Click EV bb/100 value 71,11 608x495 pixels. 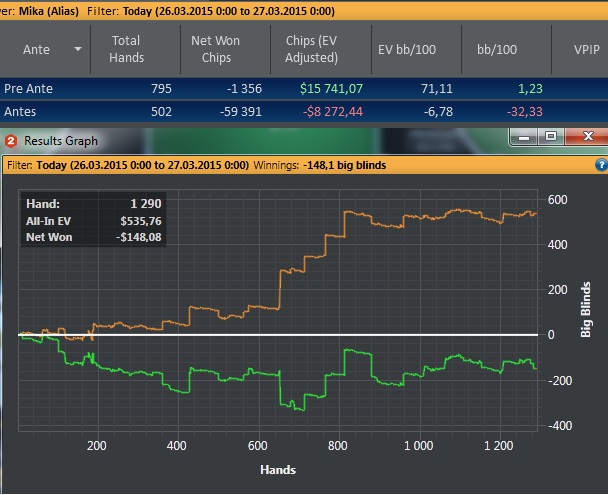437,89
